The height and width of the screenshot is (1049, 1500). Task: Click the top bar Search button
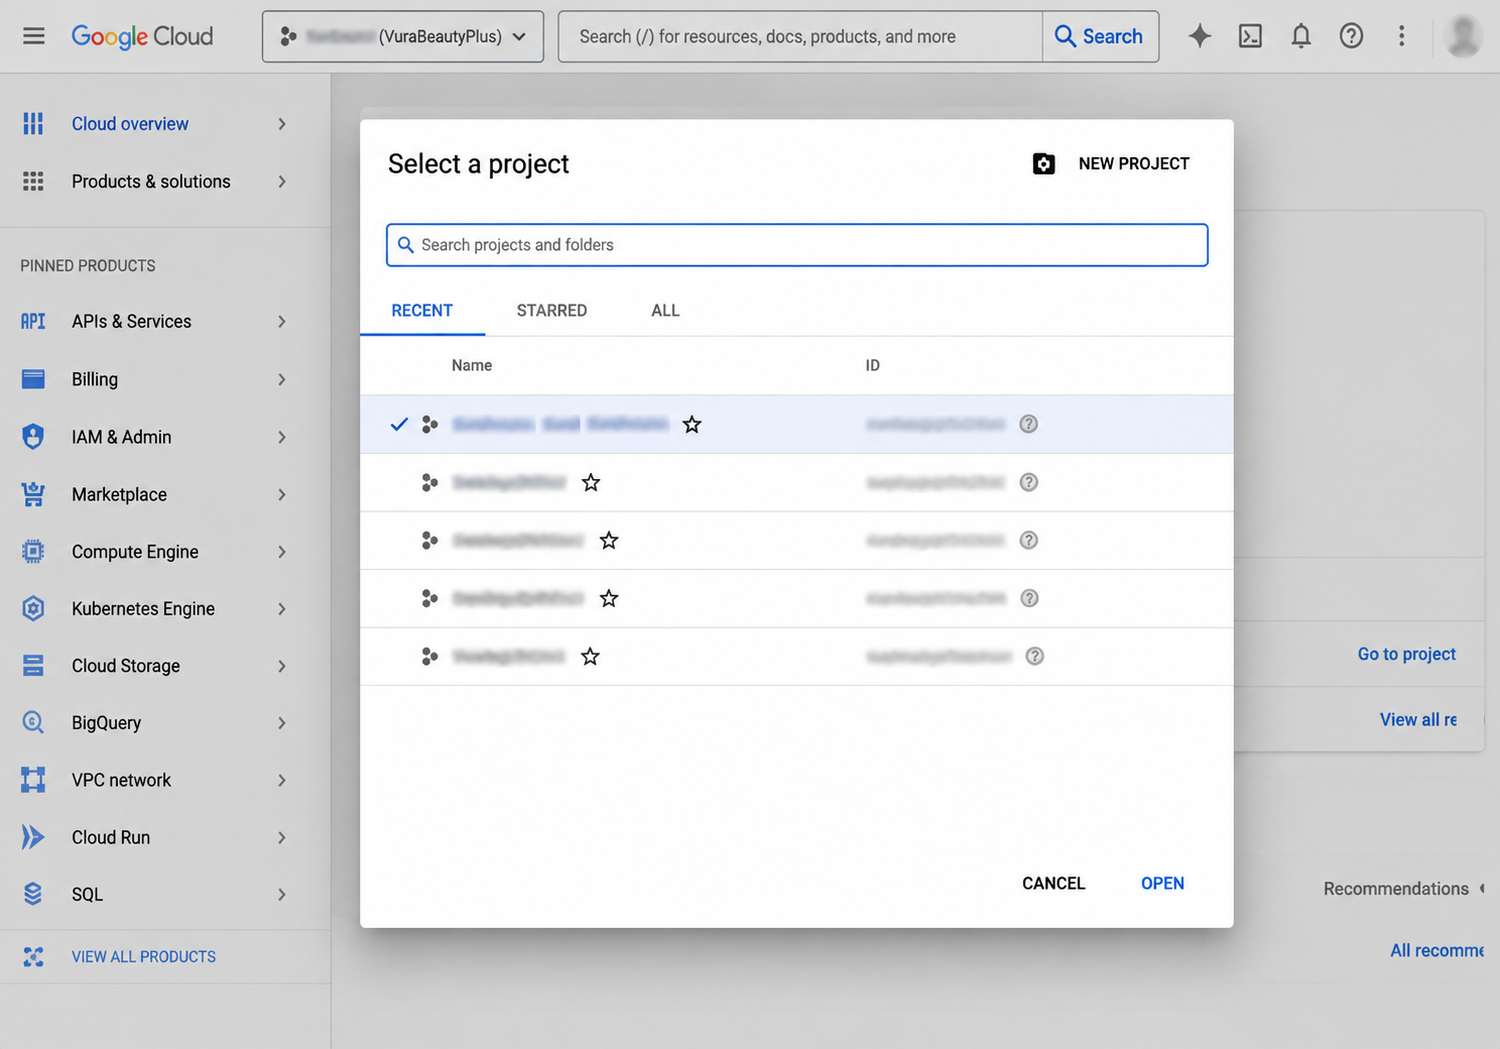[x=1100, y=37]
